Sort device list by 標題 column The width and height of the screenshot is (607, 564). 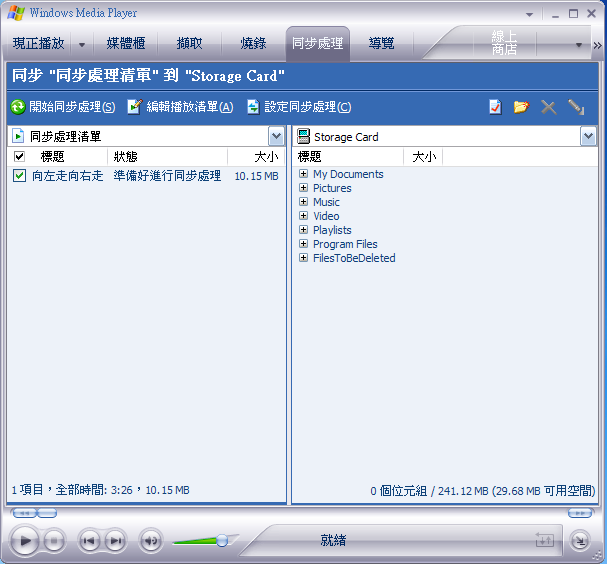[348, 156]
